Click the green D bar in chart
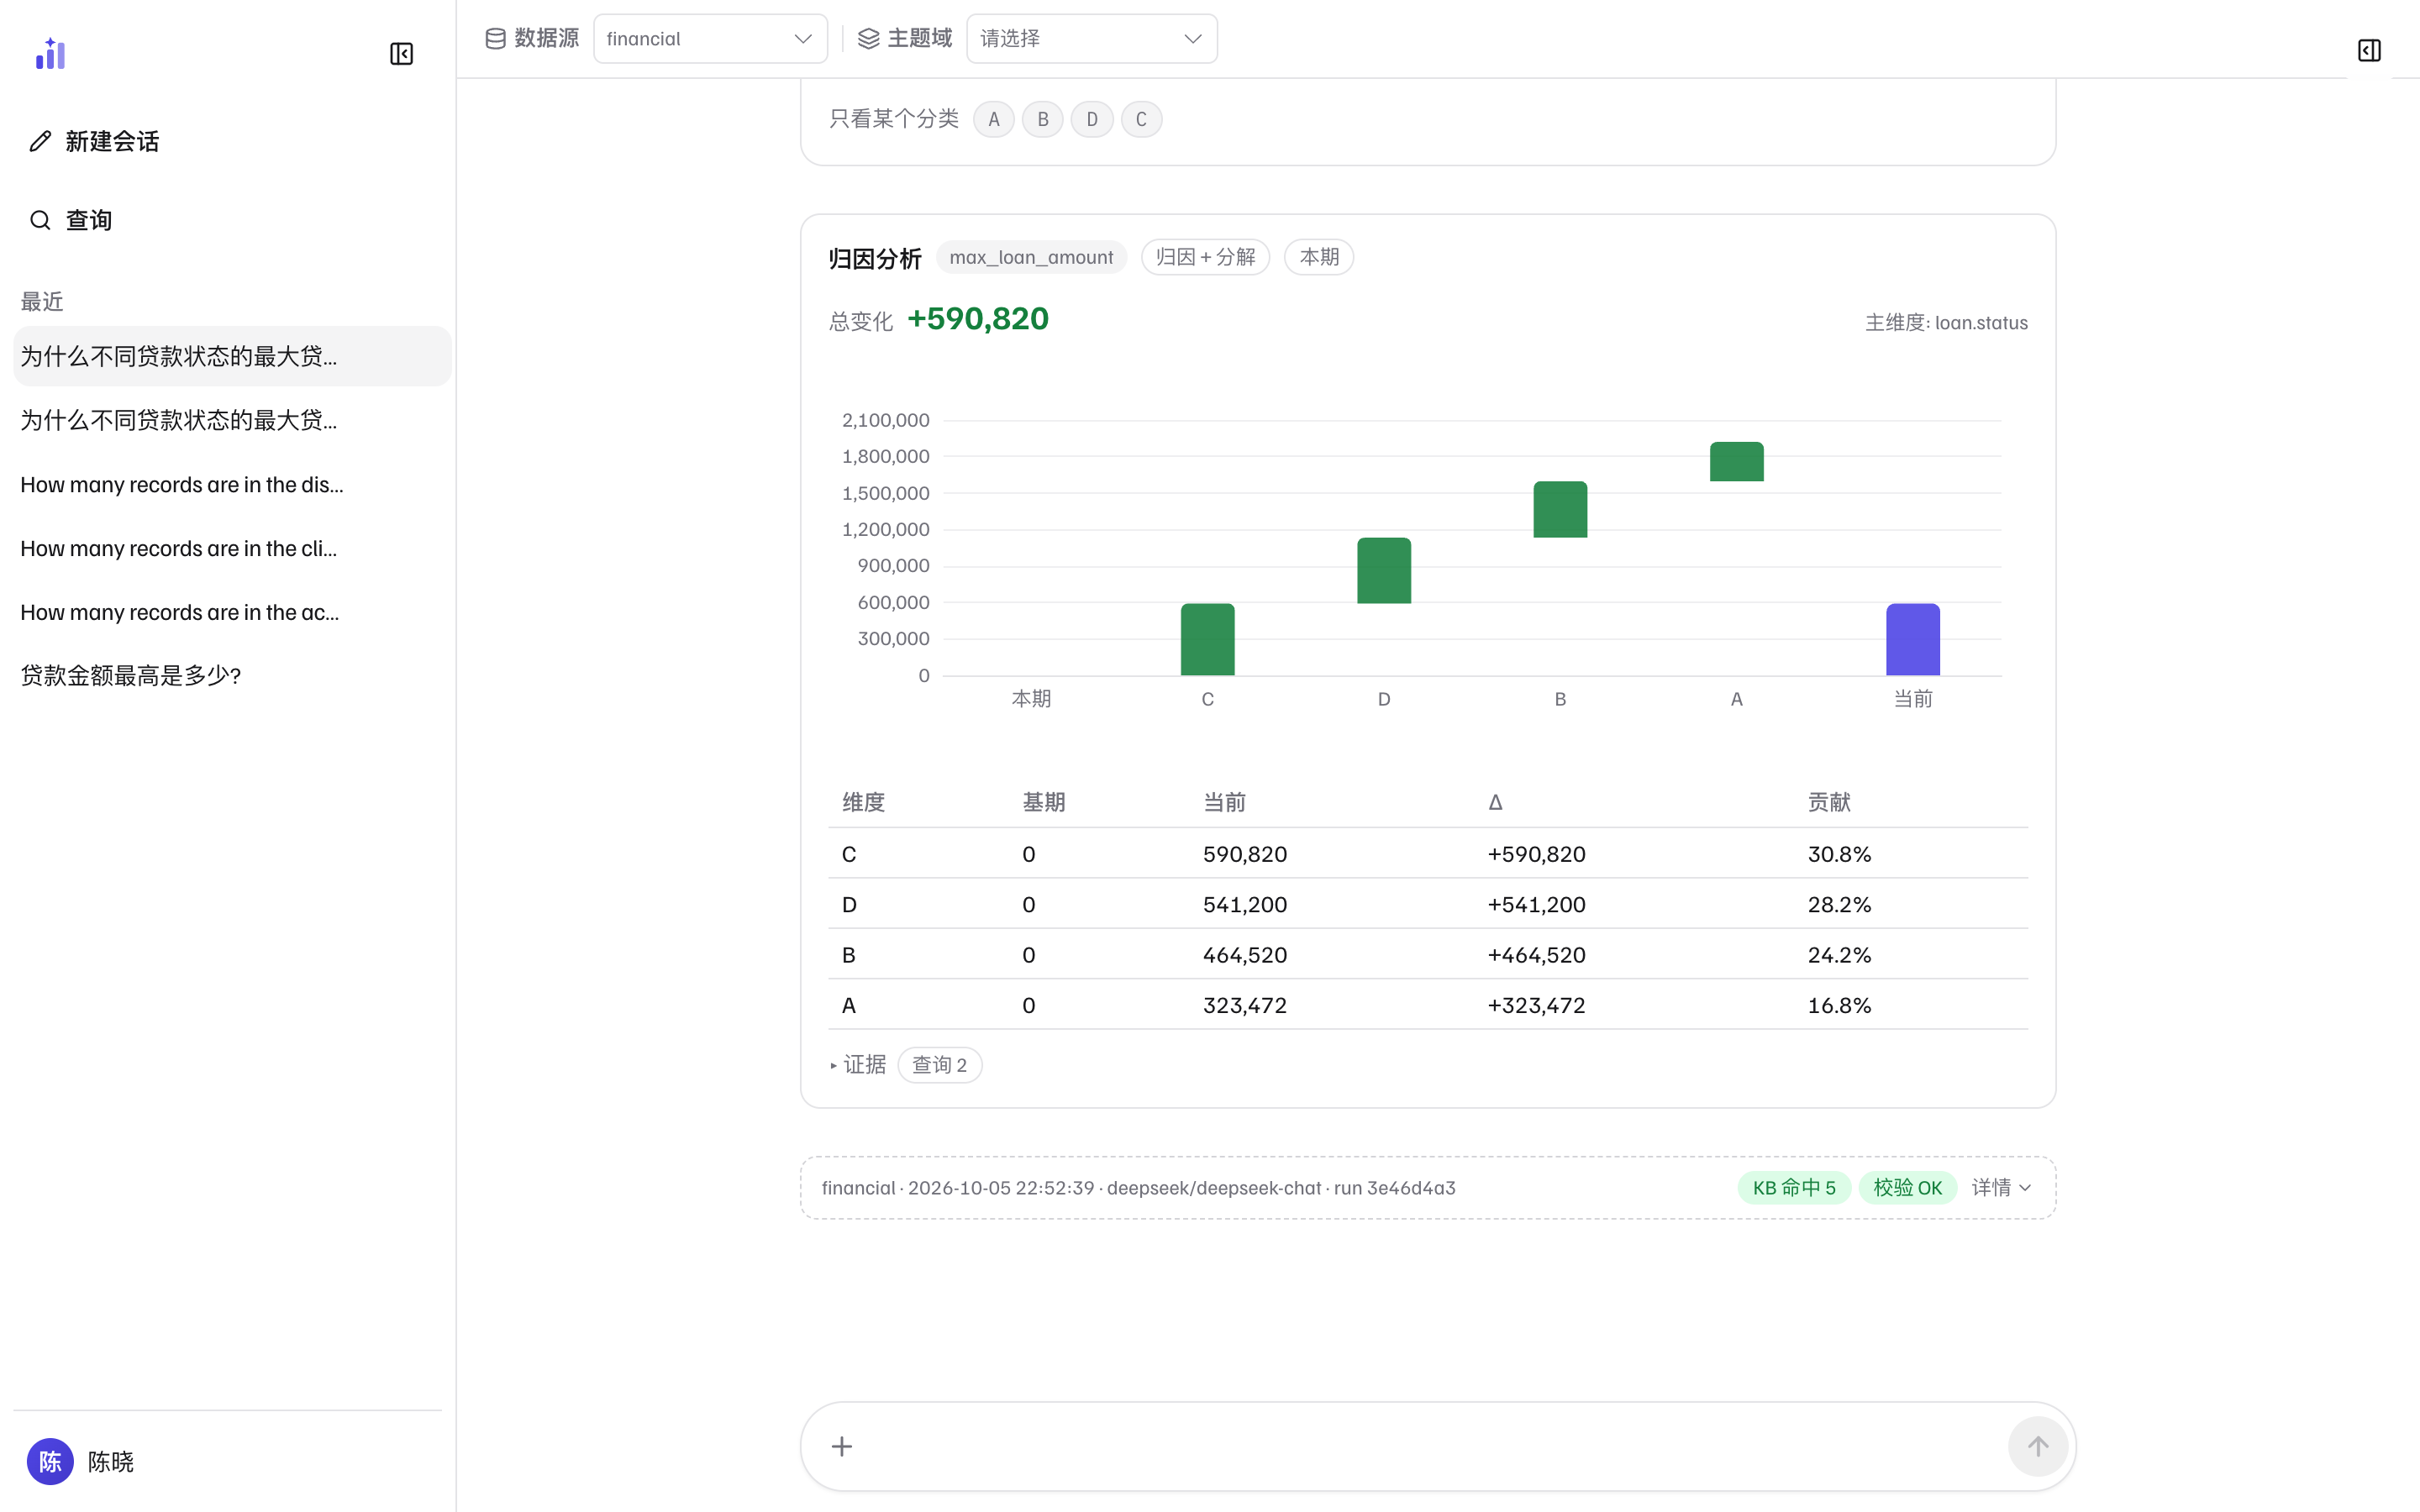 tap(1383, 570)
